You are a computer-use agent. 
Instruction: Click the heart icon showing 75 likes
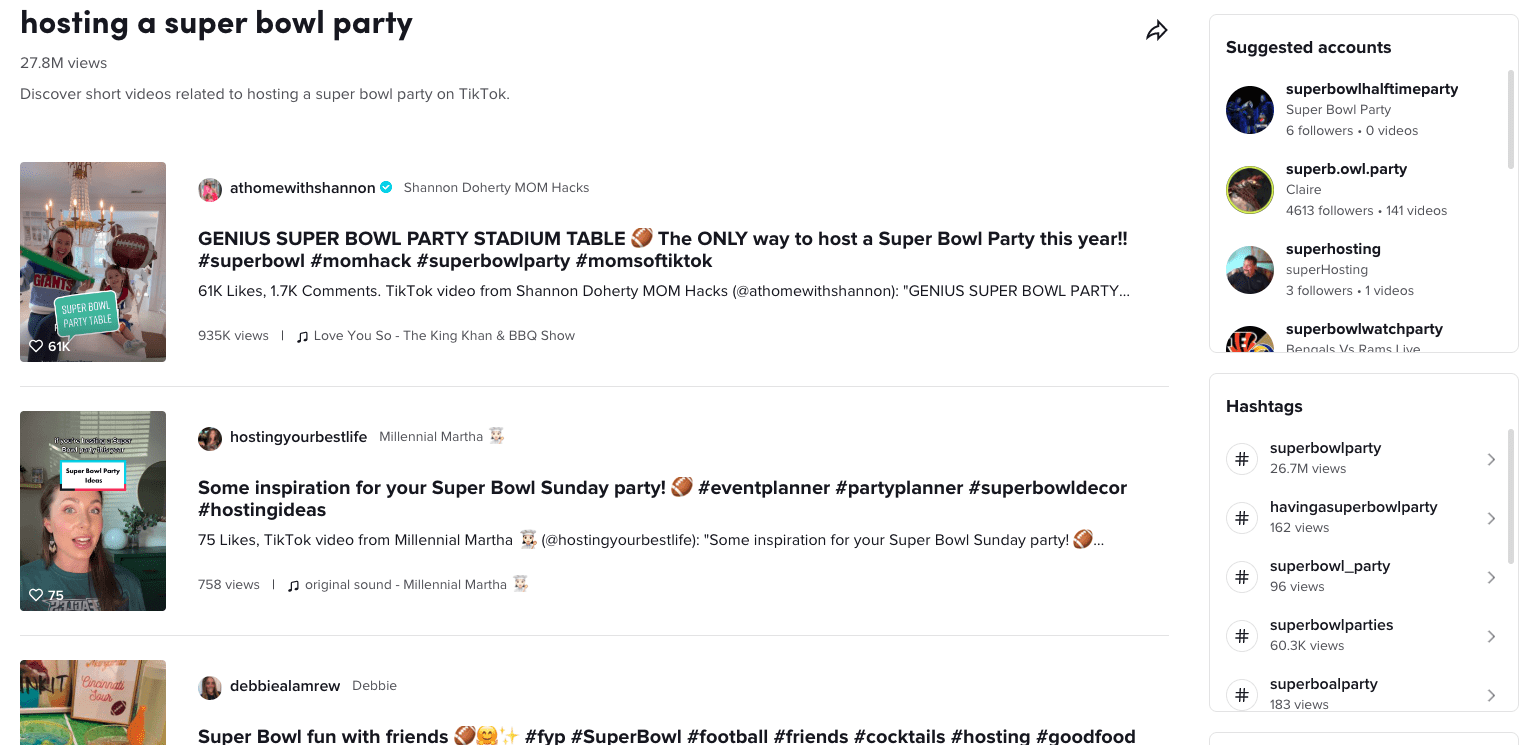pyautogui.click(x=35, y=595)
